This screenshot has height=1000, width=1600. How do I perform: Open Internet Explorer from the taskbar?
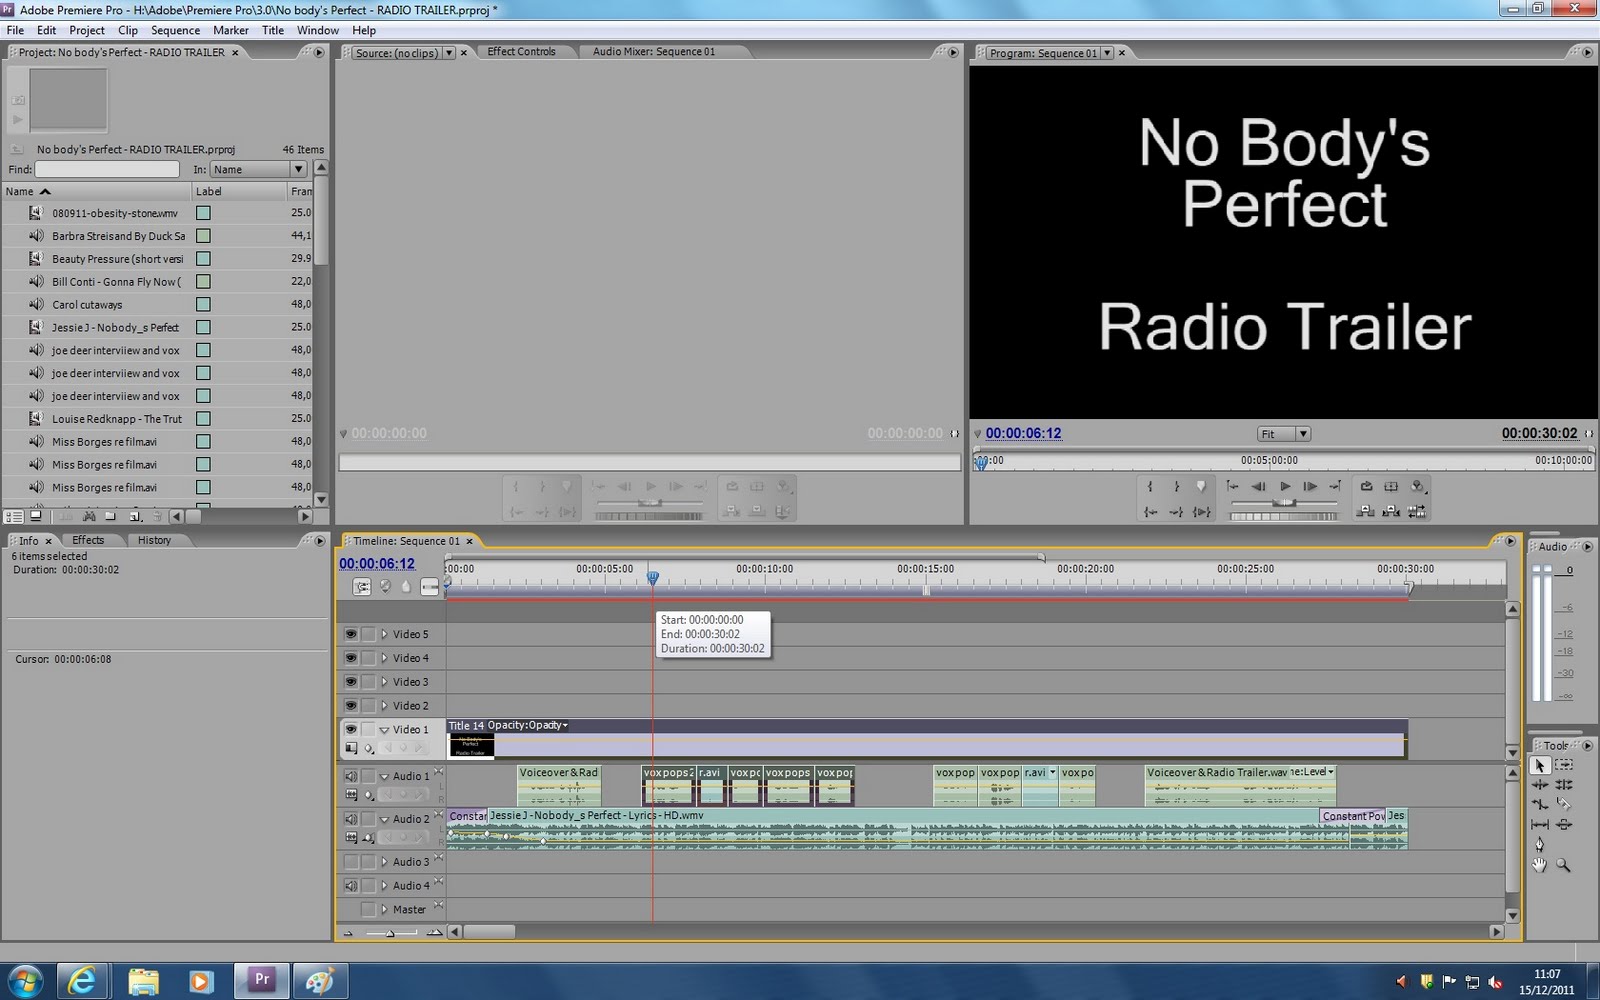click(x=82, y=981)
